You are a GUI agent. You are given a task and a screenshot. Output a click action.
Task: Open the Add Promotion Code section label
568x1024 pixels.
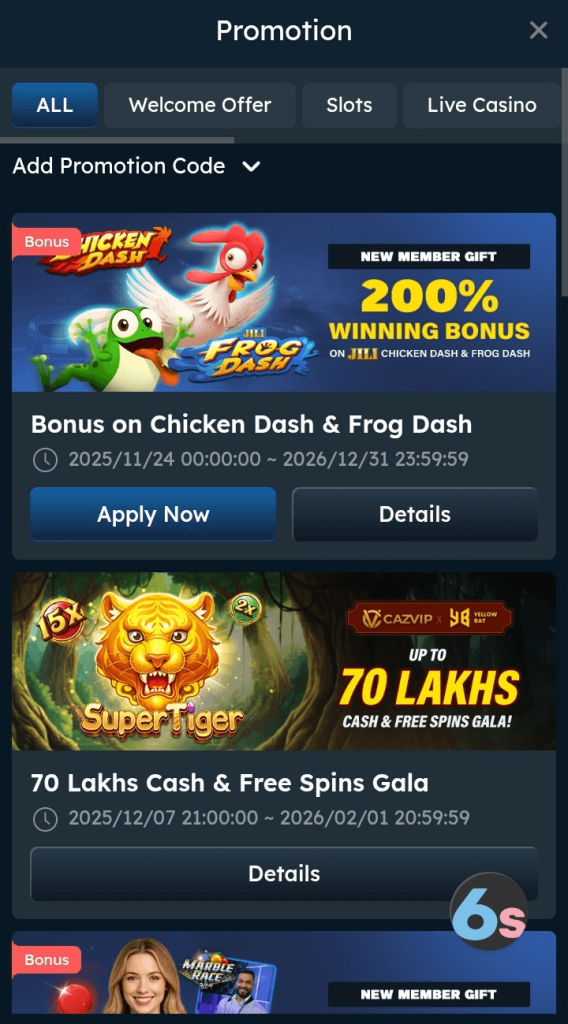coord(119,166)
